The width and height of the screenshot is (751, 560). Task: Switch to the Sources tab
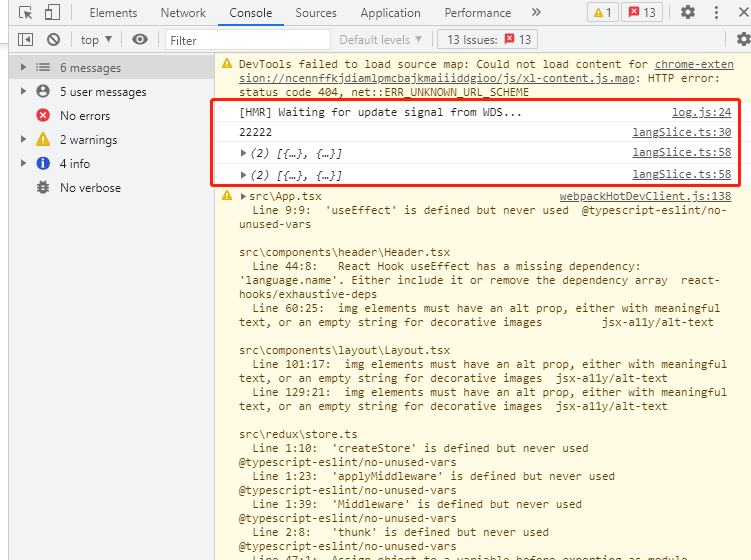pyautogui.click(x=316, y=13)
